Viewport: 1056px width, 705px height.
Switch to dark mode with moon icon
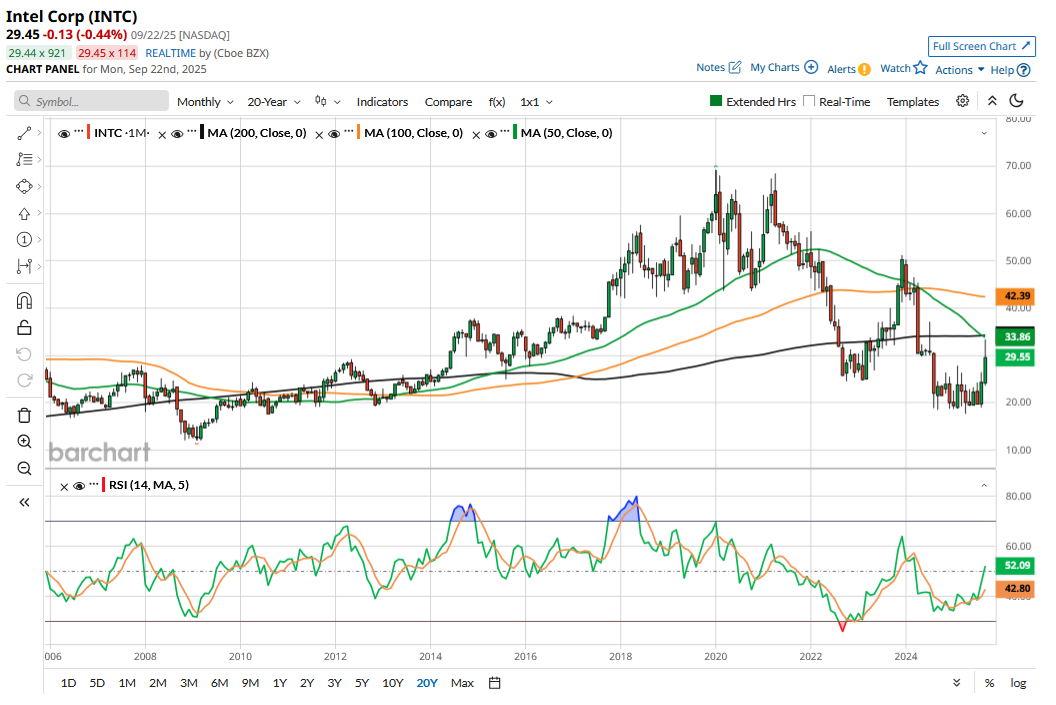1017,101
